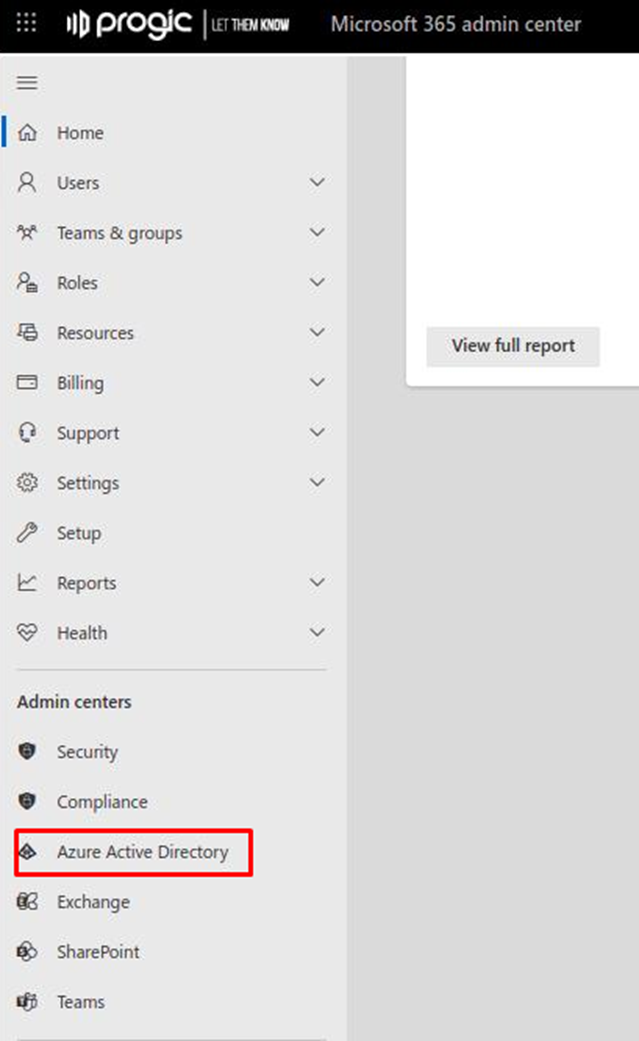Click the Roles icon

point(27,283)
